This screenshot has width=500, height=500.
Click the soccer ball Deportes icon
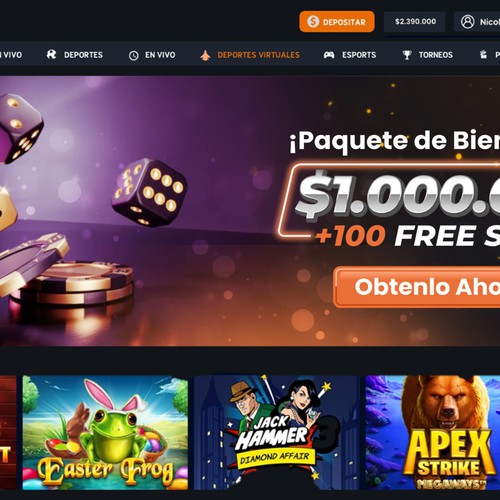point(51,55)
